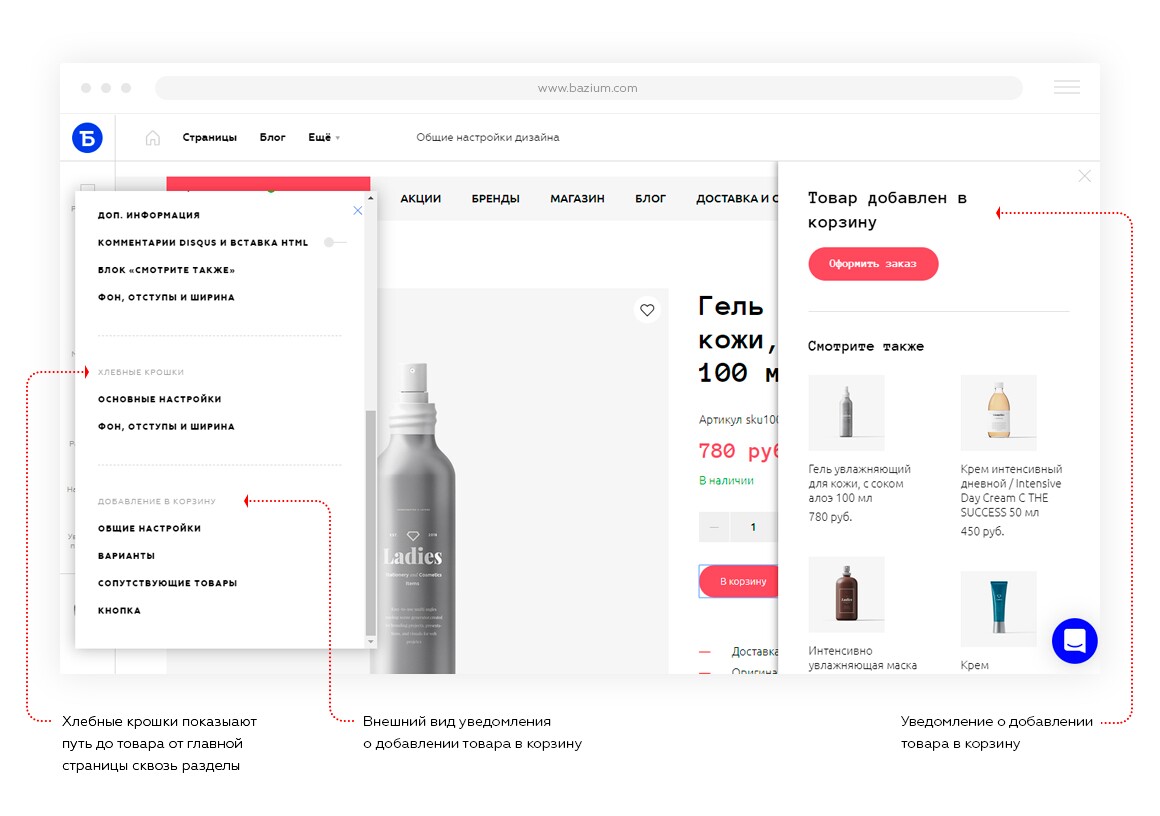Close the cart notification panel
Screen dimensions: 1160x816
click(x=1084, y=176)
